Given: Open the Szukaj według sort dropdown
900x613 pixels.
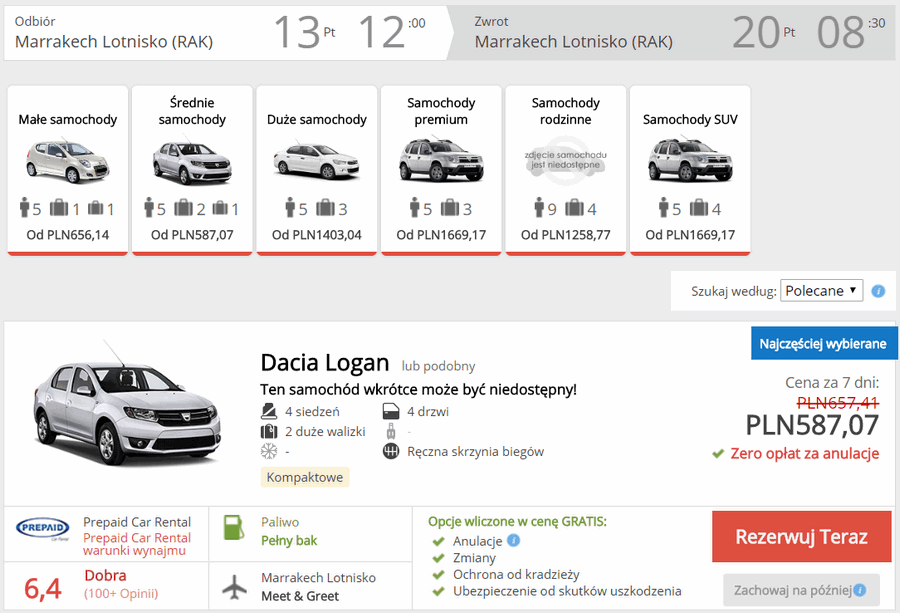Looking at the screenshot, I should click(821, 290).
